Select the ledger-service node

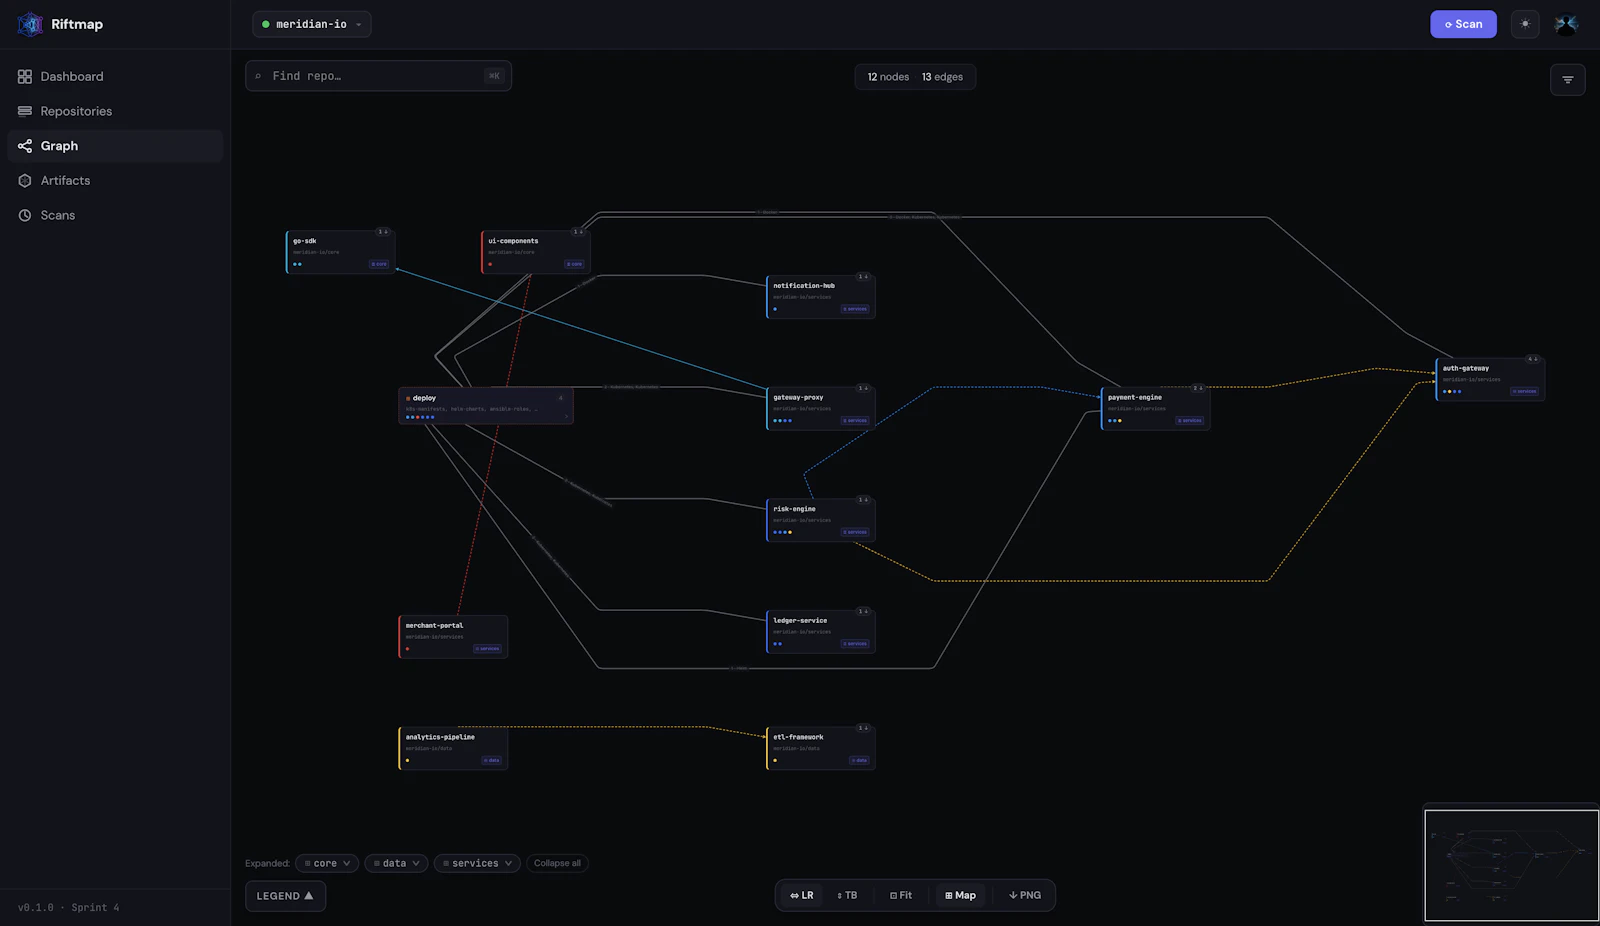coord(820,631)
